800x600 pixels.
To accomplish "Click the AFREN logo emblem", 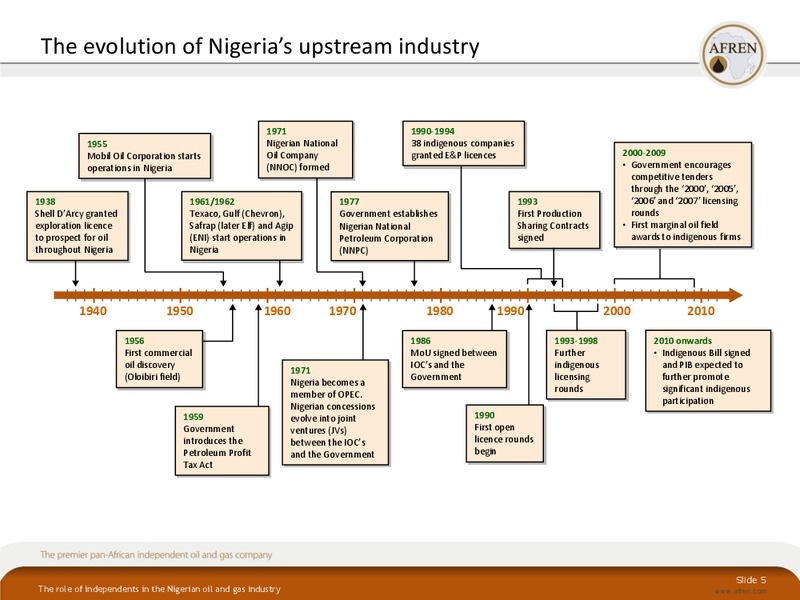I will (733, 54).
